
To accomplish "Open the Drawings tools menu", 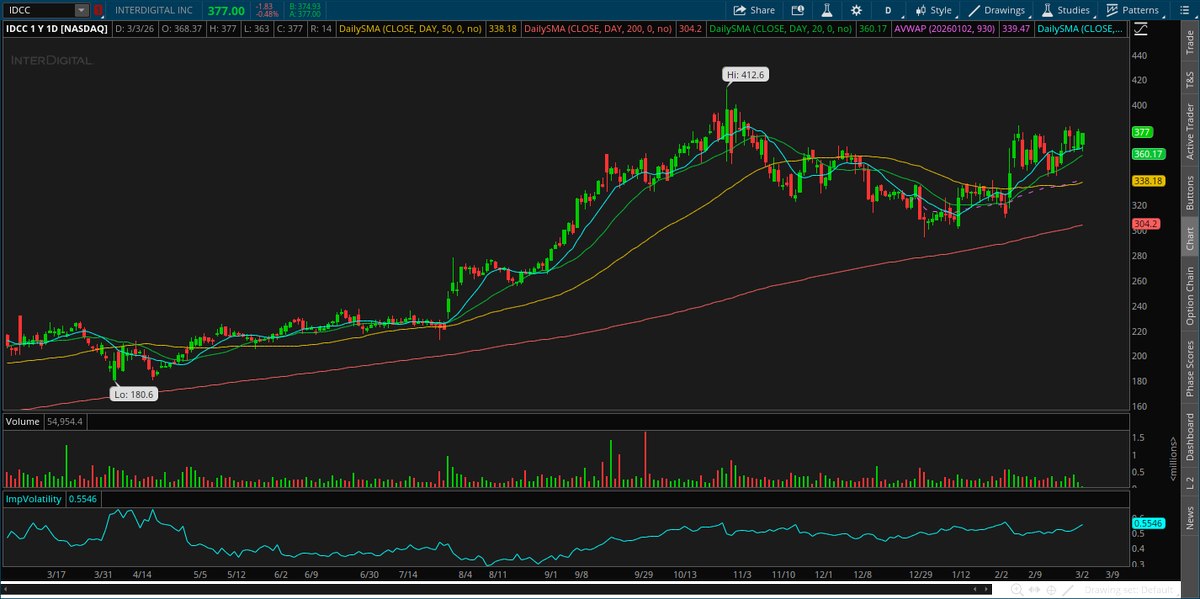I will 996,10.
